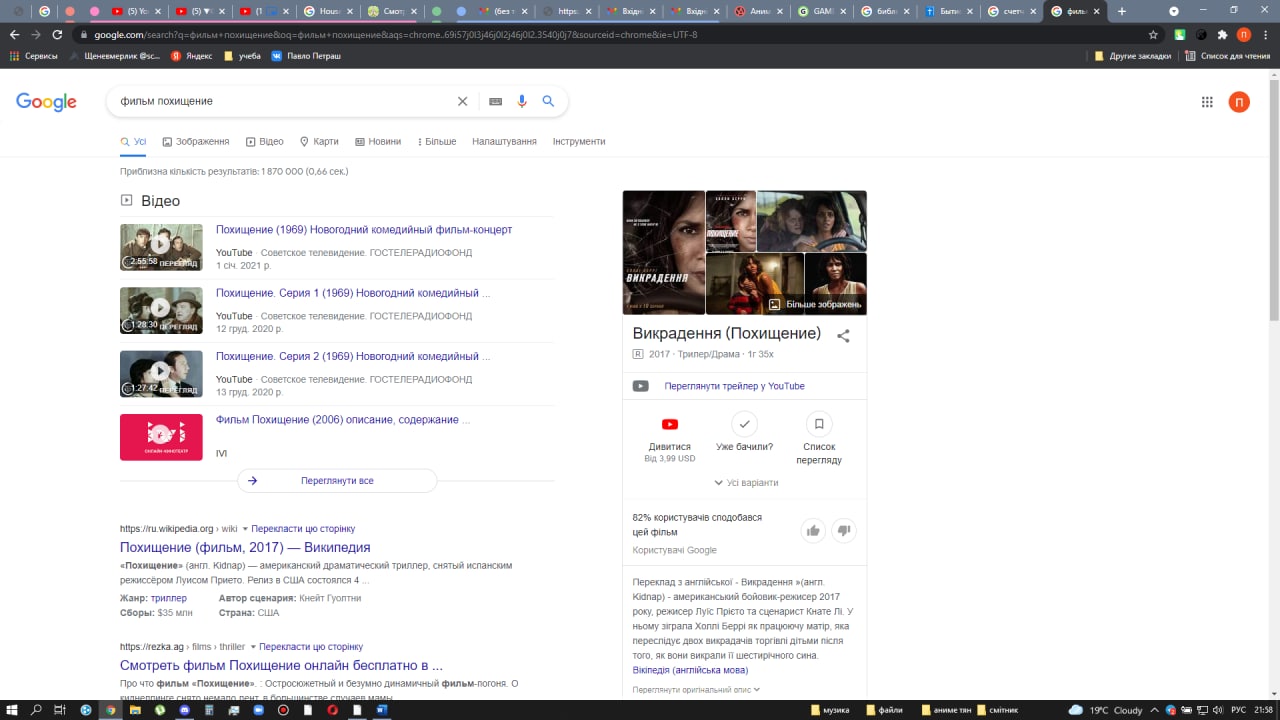Image resolution: width=1280 pixels, height=720 pixels.
Task: Open Список для чтения reading list
Action: (1227, 56)
